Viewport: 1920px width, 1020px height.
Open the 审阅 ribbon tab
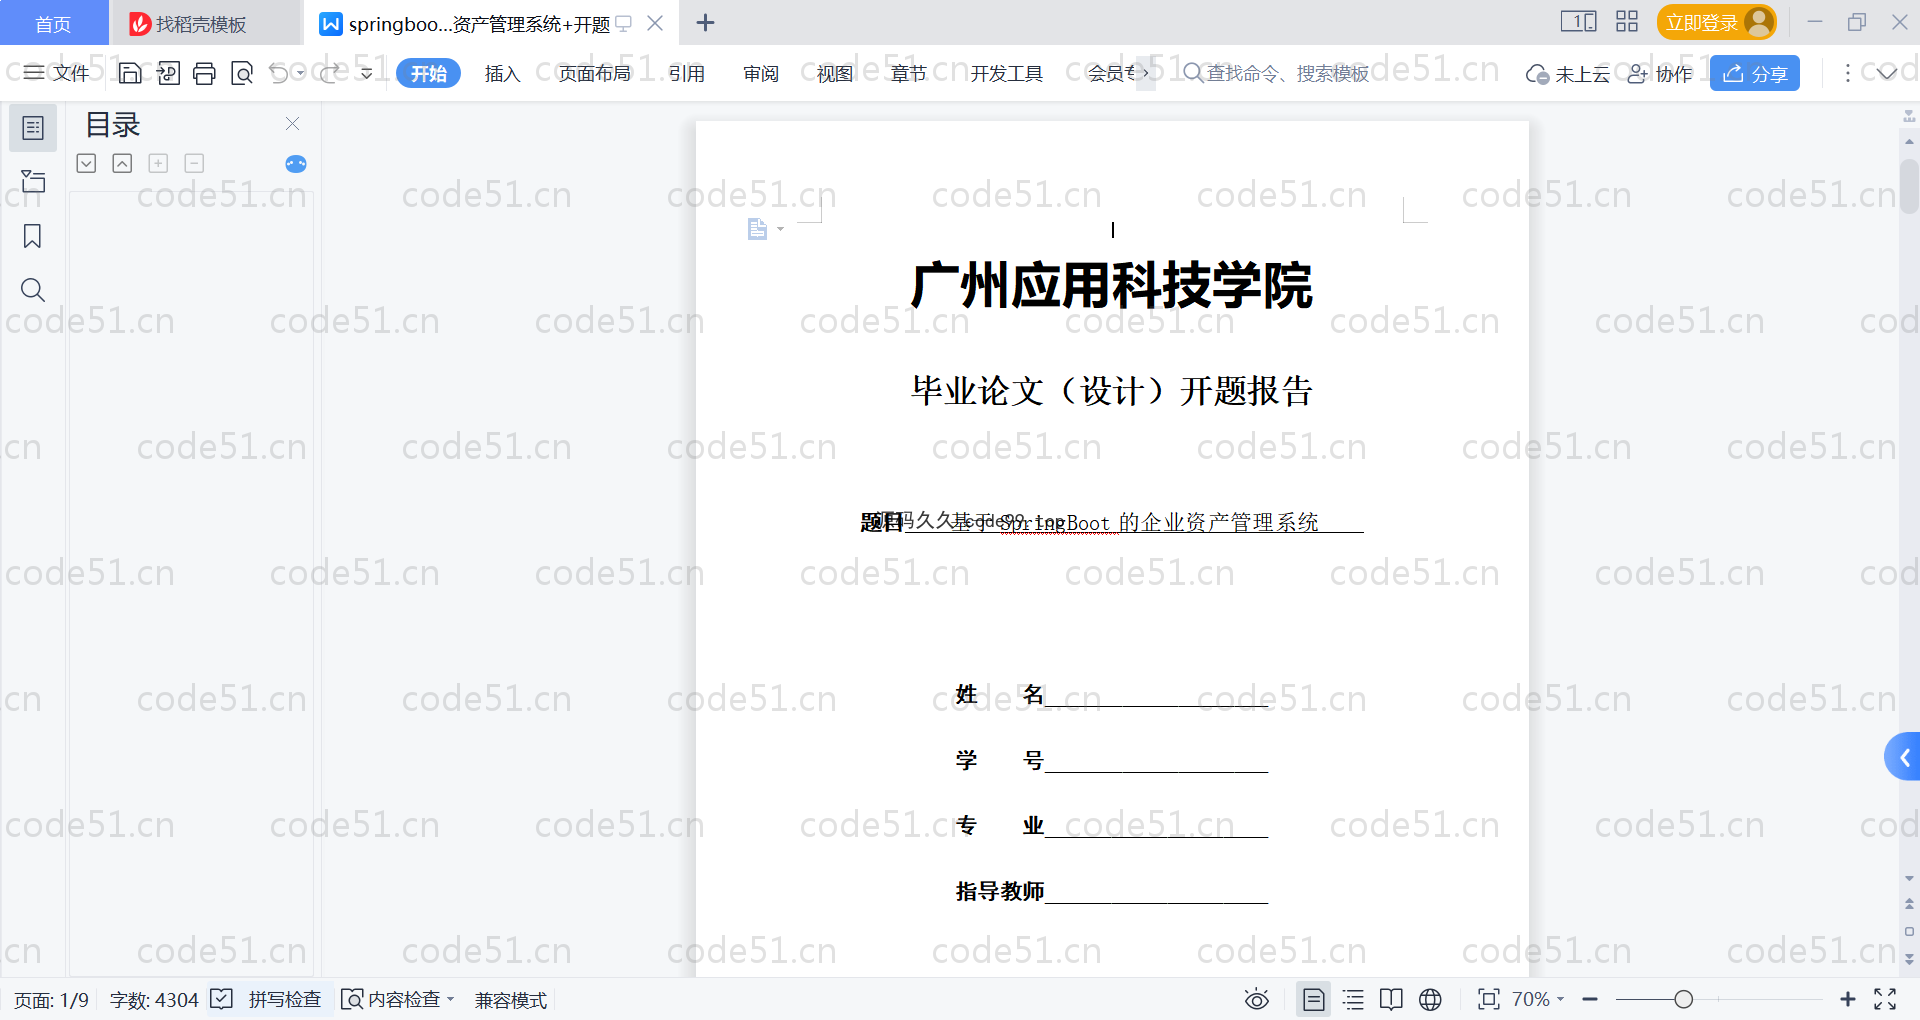(x=761, y=73)
